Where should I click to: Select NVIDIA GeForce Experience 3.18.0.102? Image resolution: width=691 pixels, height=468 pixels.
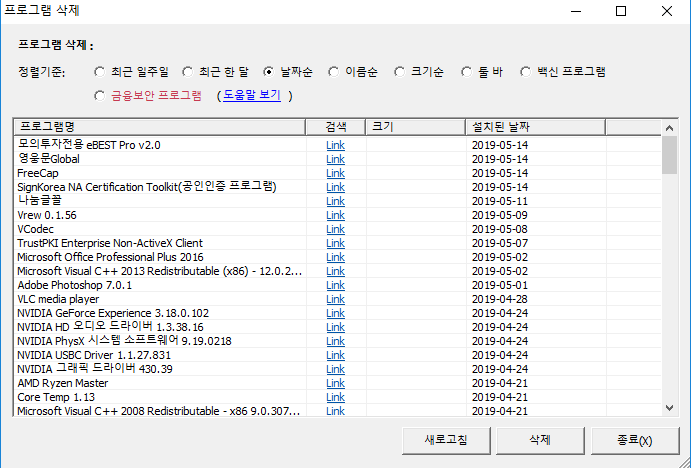tap(113, 313)
